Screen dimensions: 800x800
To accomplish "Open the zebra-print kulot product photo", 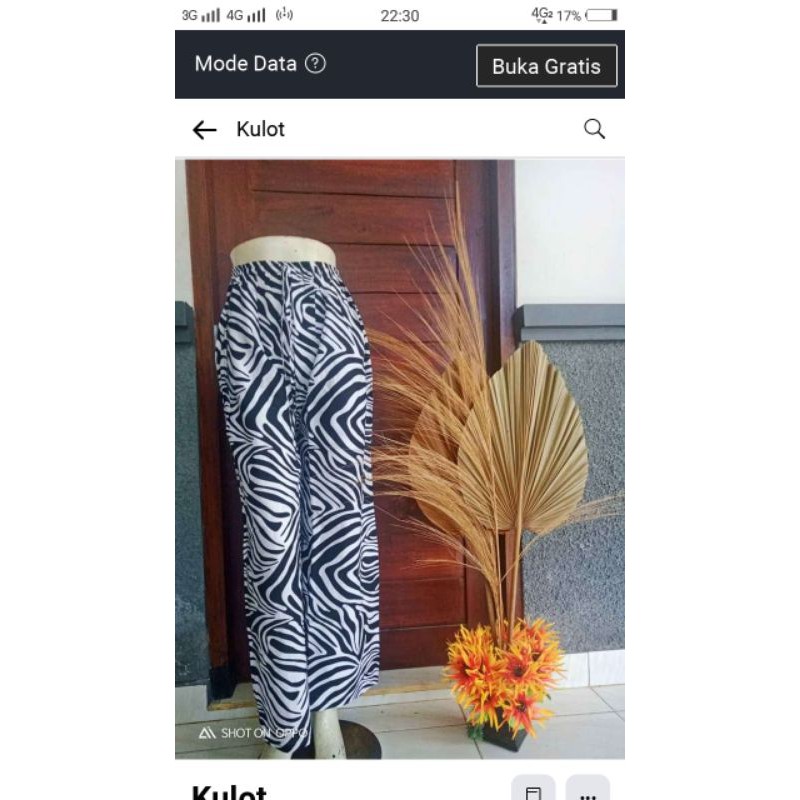I will (400, 459).
